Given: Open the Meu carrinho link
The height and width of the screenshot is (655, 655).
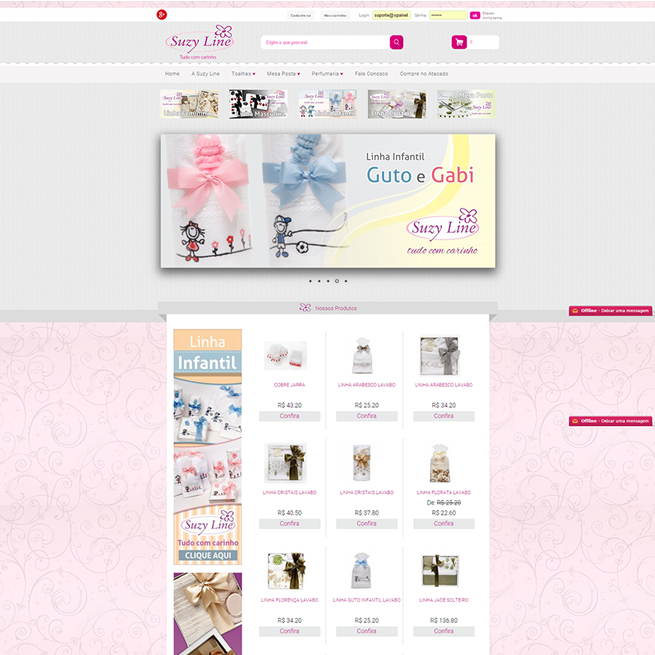Looking at the screenshot, I should pos(335,15).
